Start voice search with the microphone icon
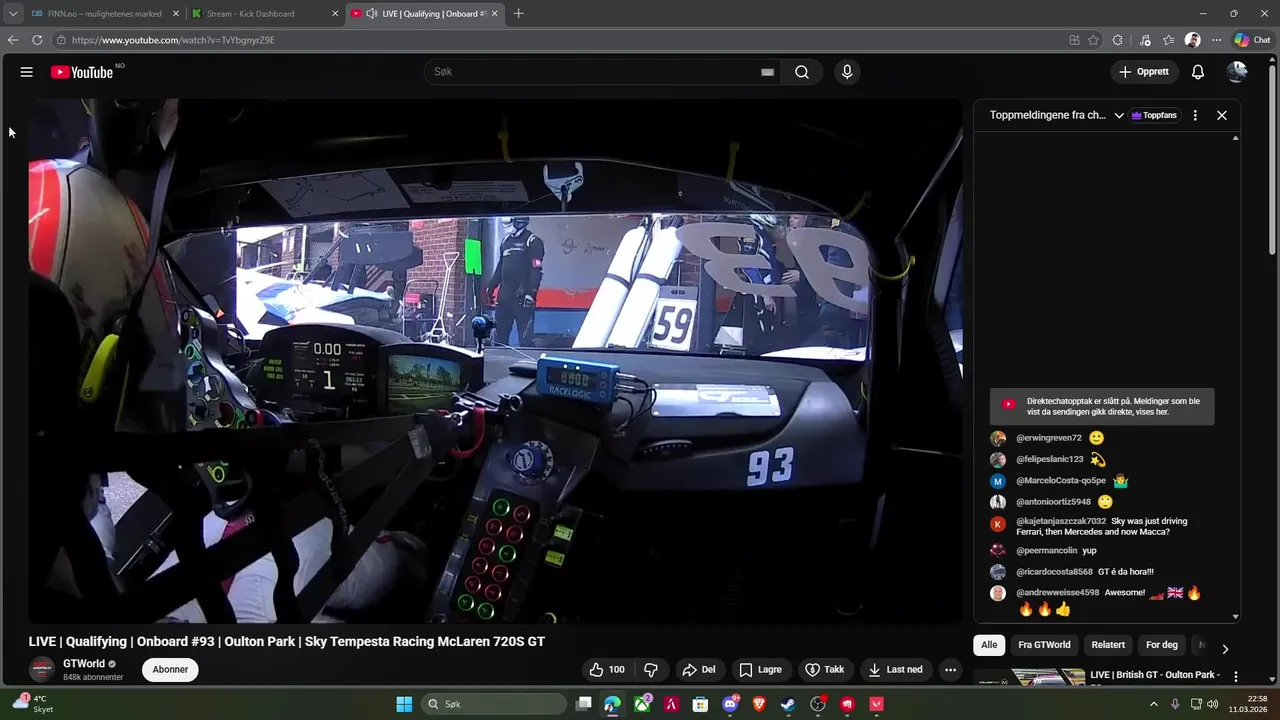The image size is (1280, 720). coord(847,72)
